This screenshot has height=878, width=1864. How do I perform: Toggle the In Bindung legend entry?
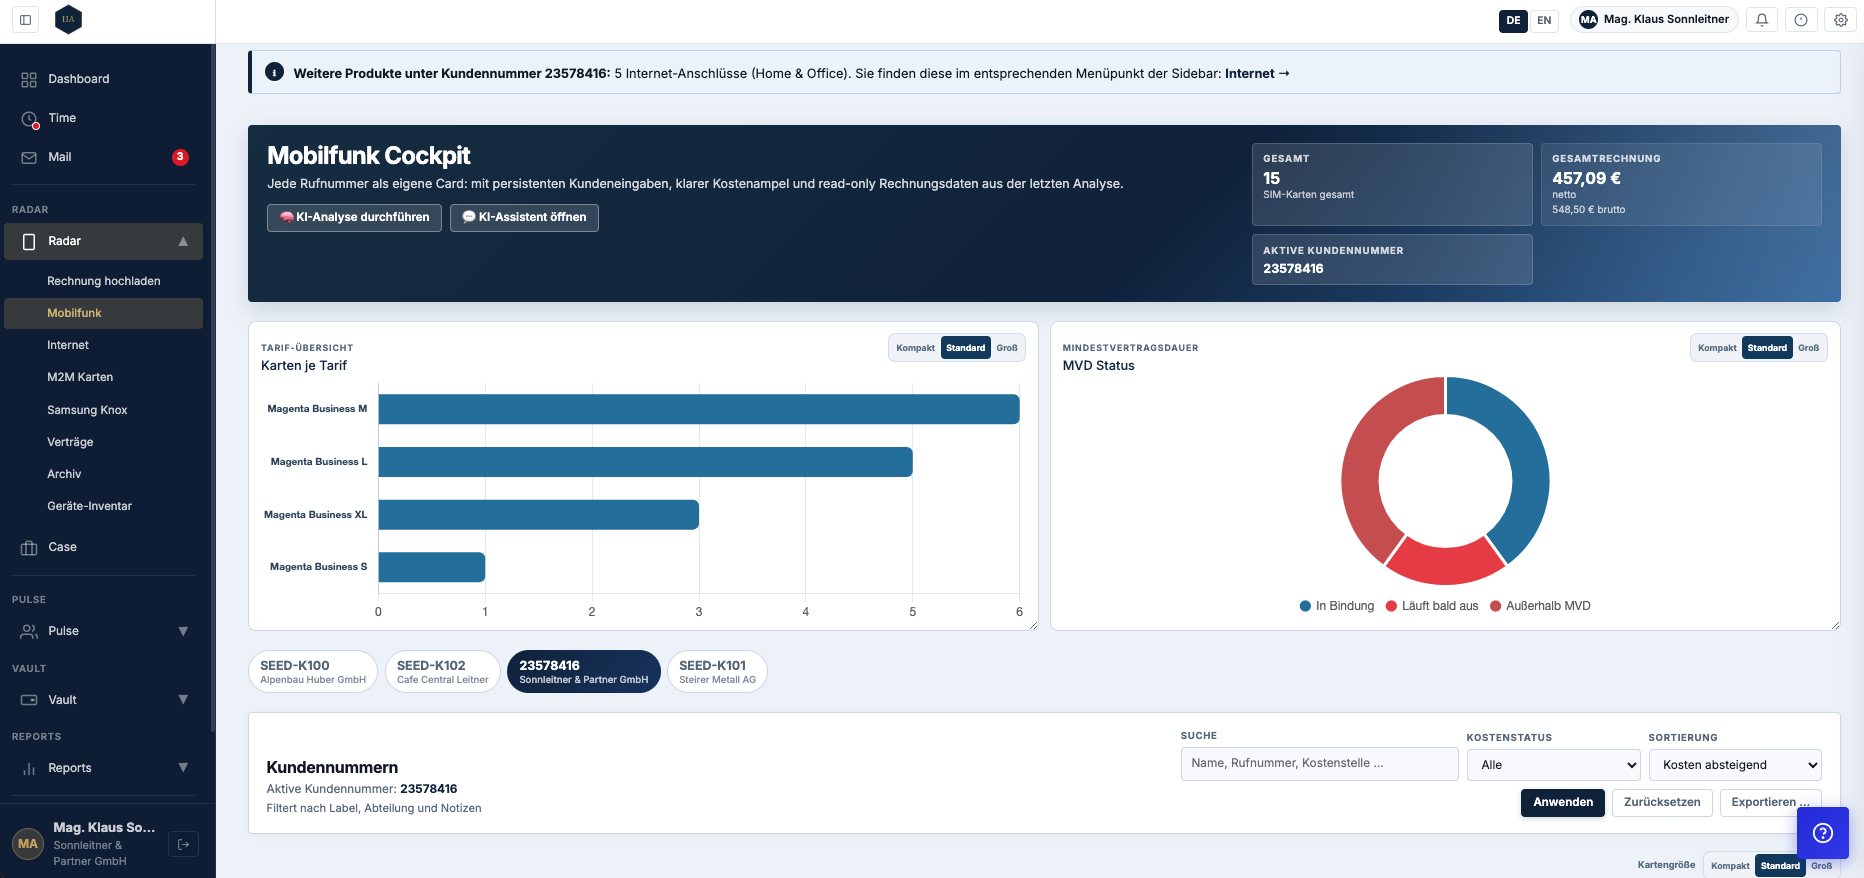pyautogui.click(x=1336, y=606)
